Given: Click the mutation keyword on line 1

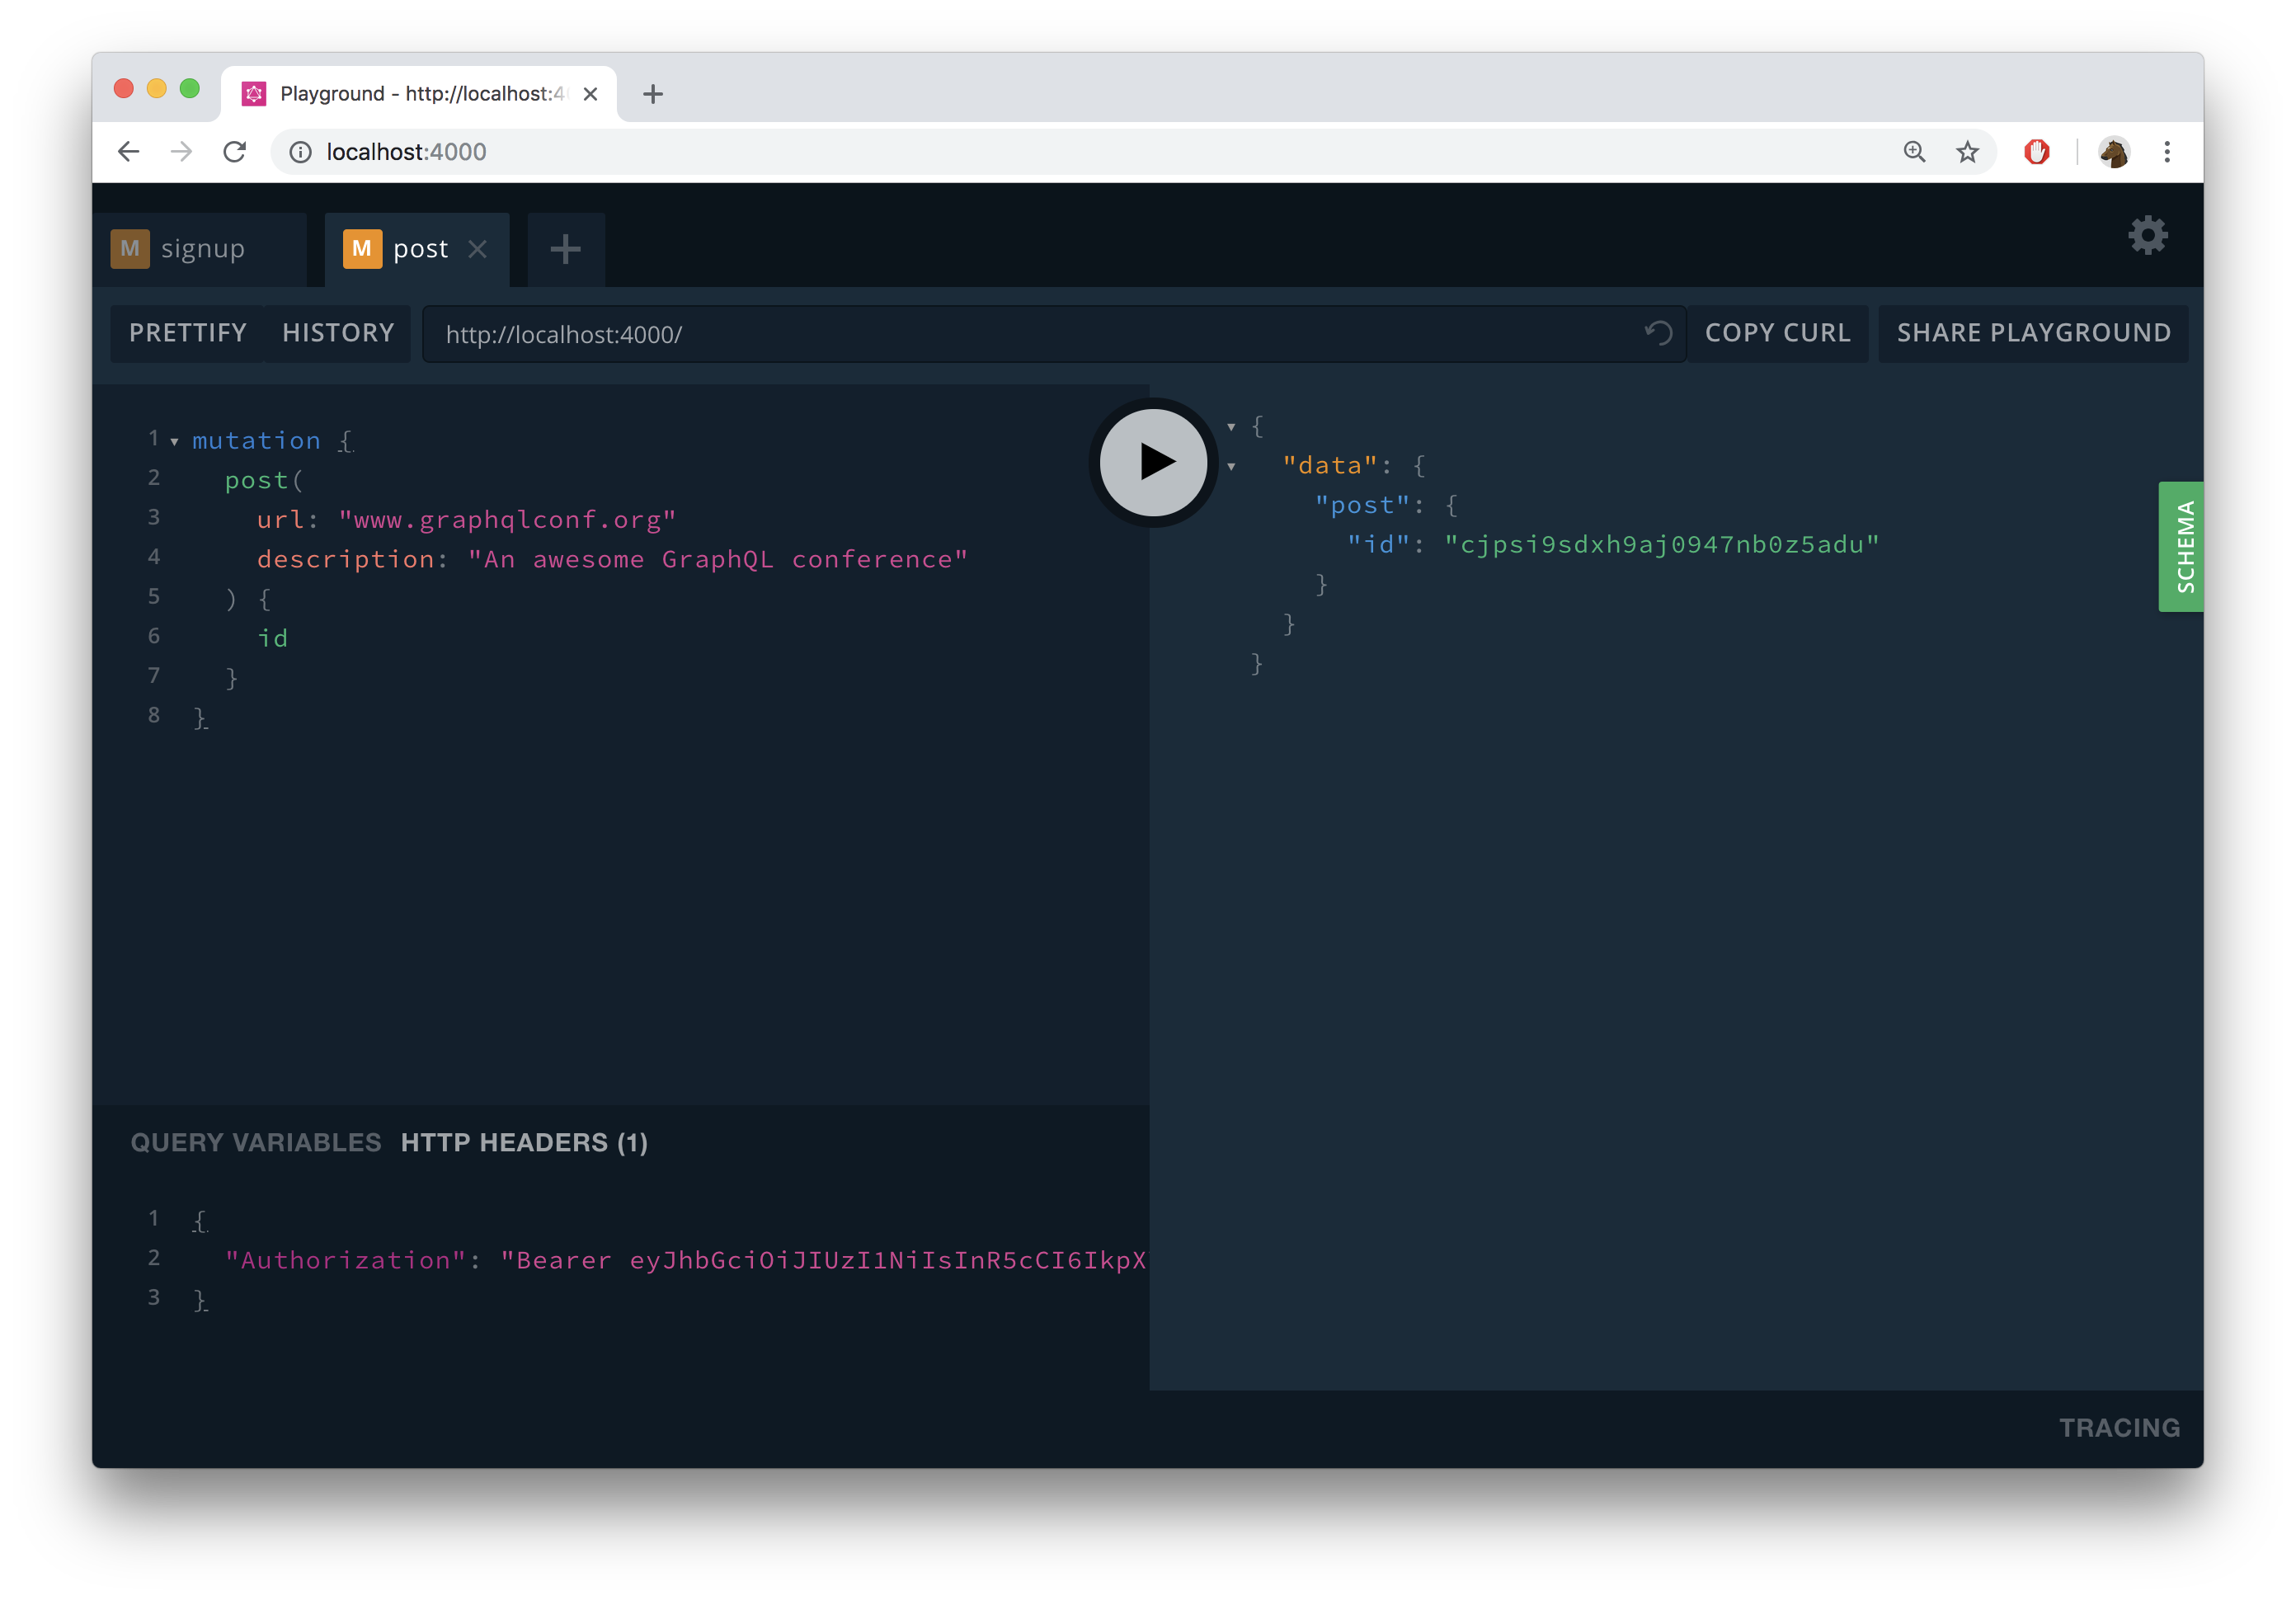Looking at the screenshot, I should [256, 441].
